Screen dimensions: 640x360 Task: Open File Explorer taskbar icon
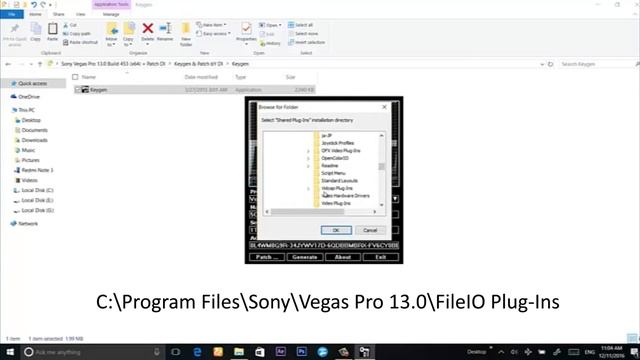[239, 352]
